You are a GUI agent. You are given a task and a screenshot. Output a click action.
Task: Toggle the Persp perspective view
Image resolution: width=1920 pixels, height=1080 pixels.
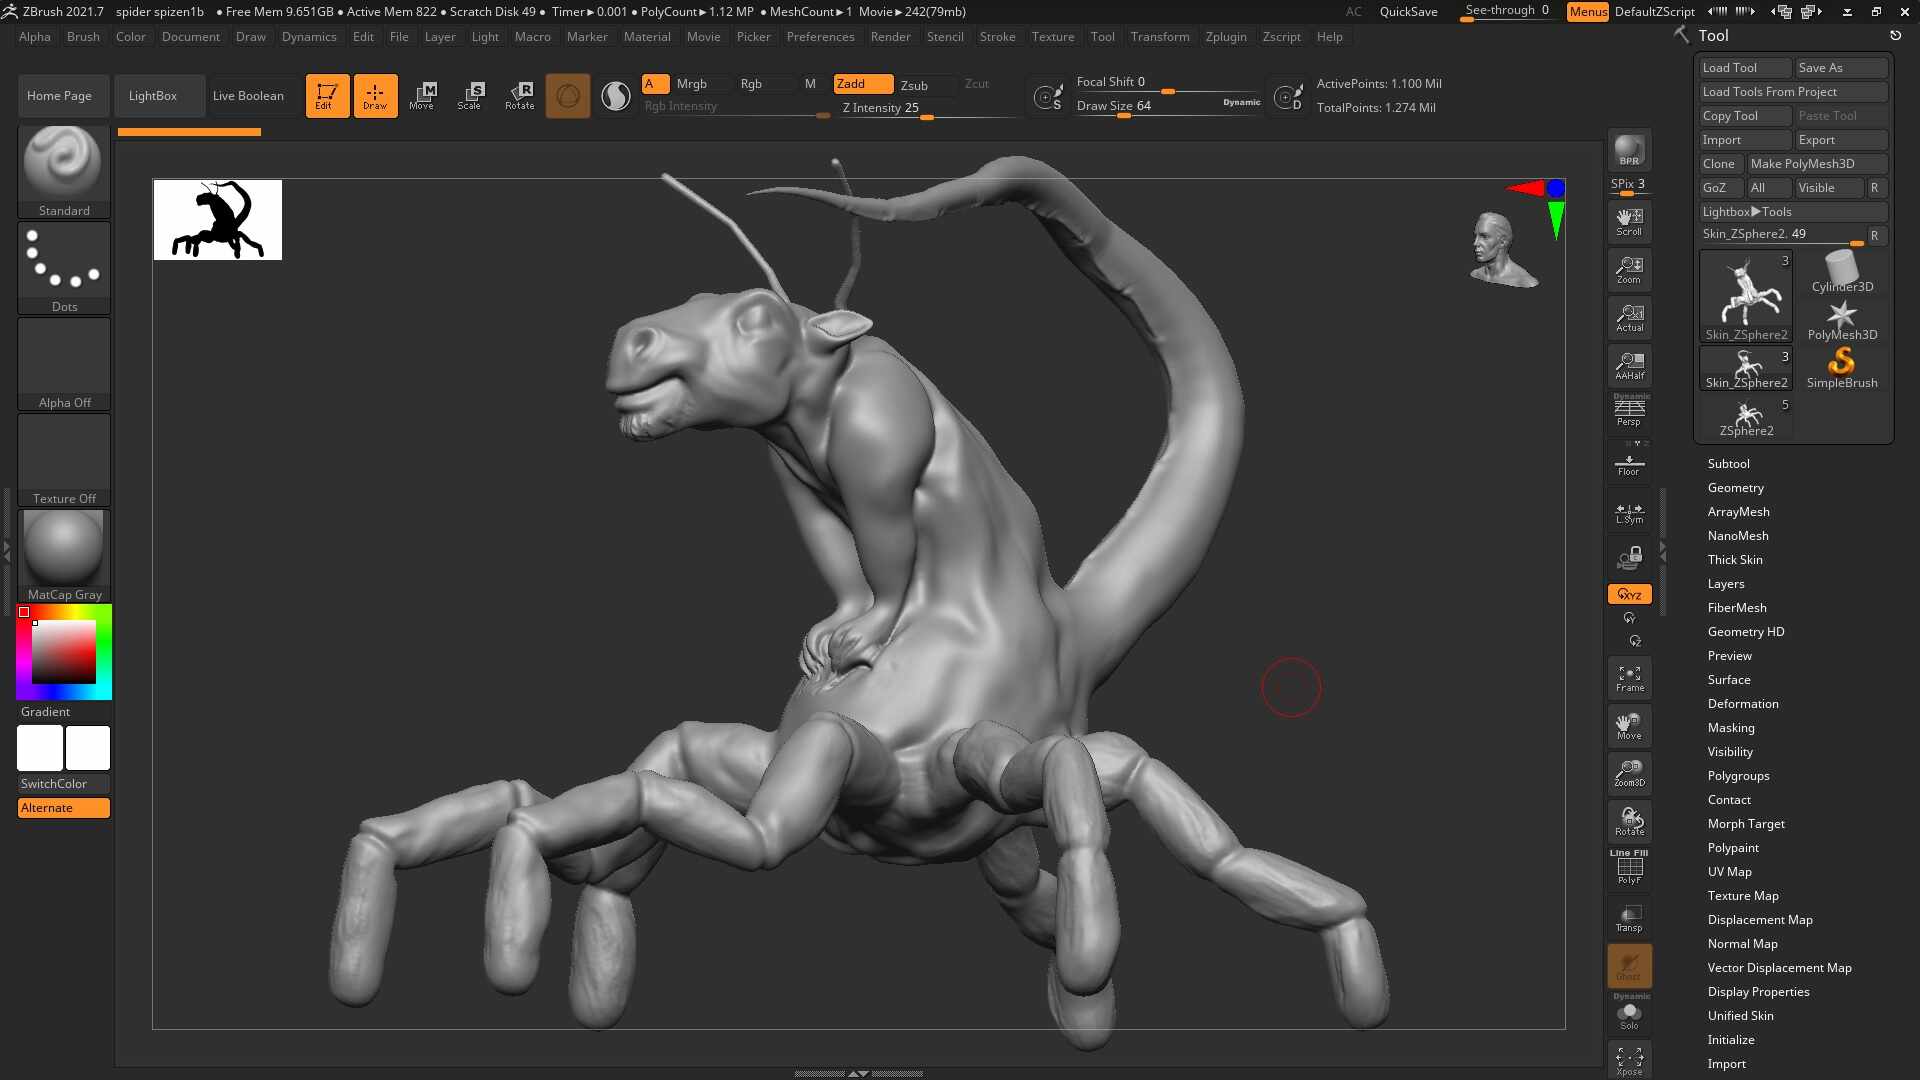1629,410
